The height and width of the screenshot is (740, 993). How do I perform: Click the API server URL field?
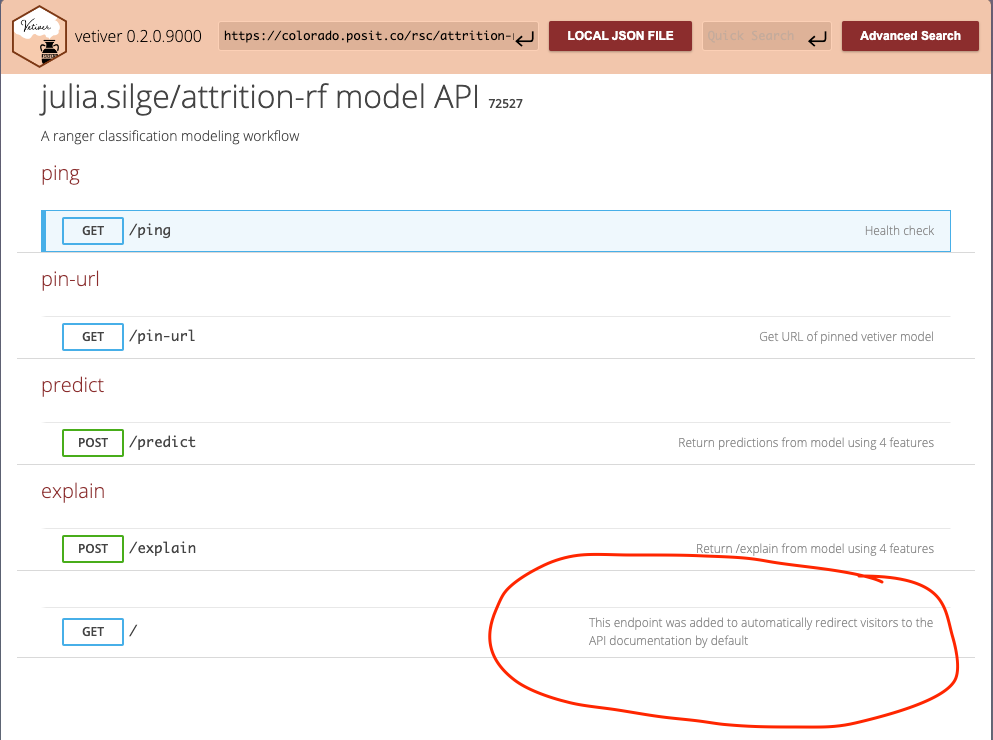(x=370, y=36)
